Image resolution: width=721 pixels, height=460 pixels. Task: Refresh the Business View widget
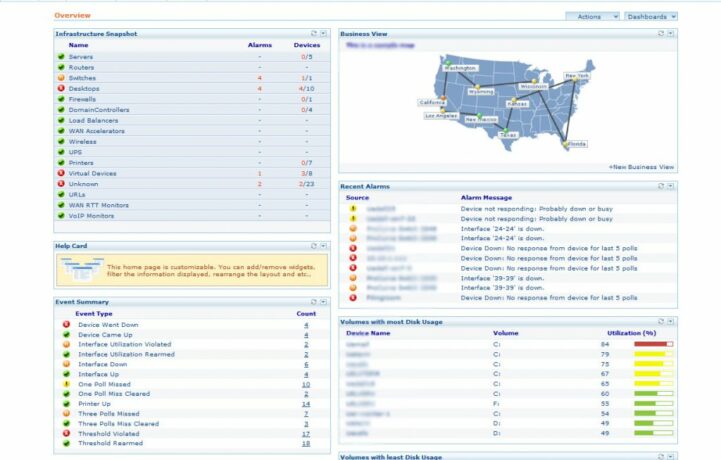[661, 34]
